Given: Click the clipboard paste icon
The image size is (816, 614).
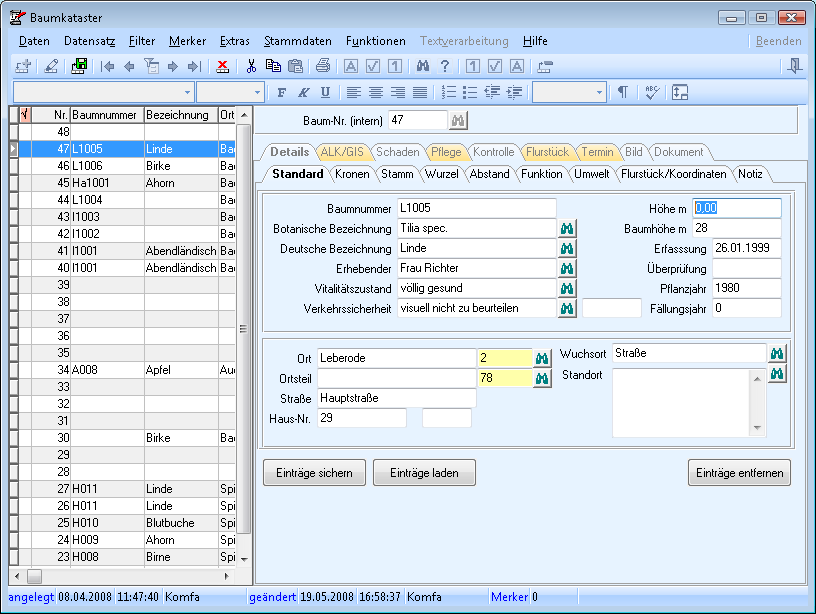Looking at the screenshot, I should pos(295,66).
